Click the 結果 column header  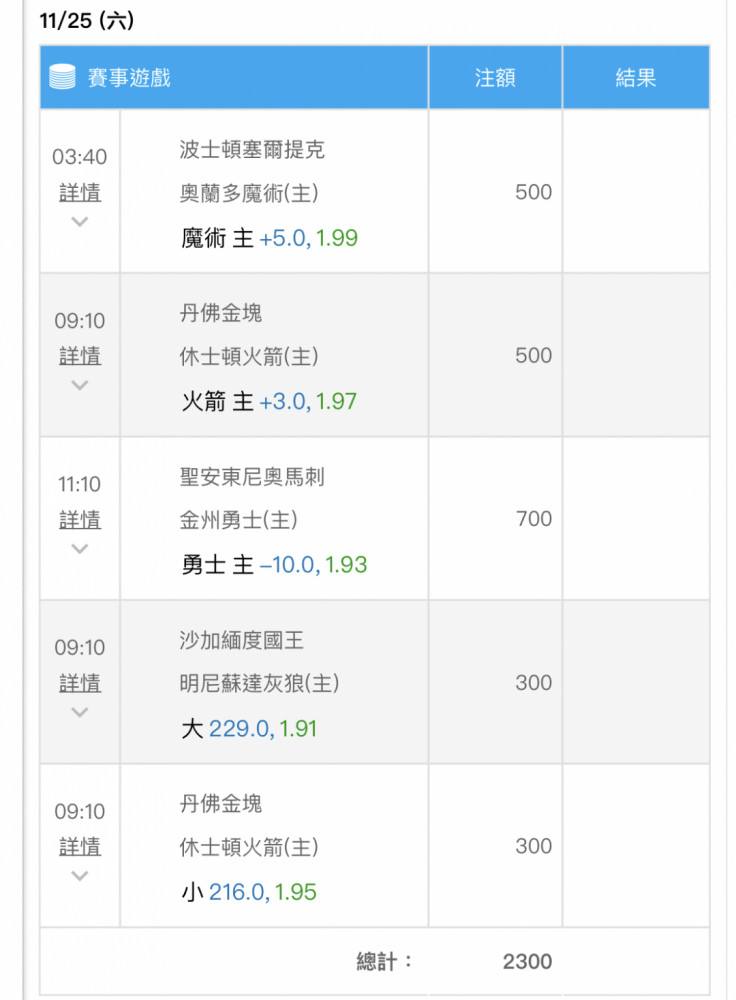(x=636, y=78)
